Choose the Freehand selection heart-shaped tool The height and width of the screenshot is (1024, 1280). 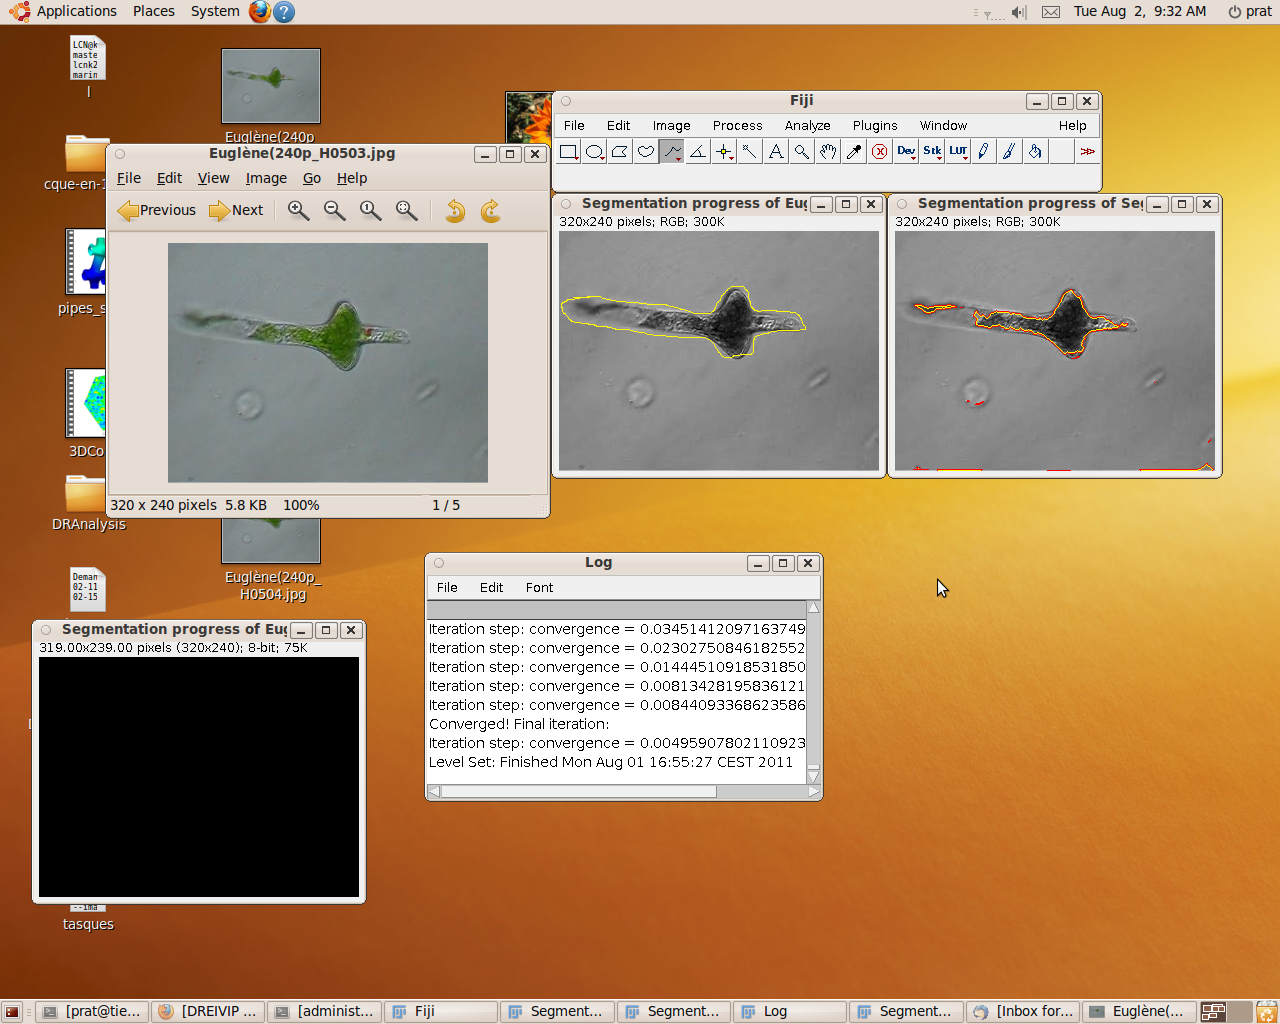[646, 152]
